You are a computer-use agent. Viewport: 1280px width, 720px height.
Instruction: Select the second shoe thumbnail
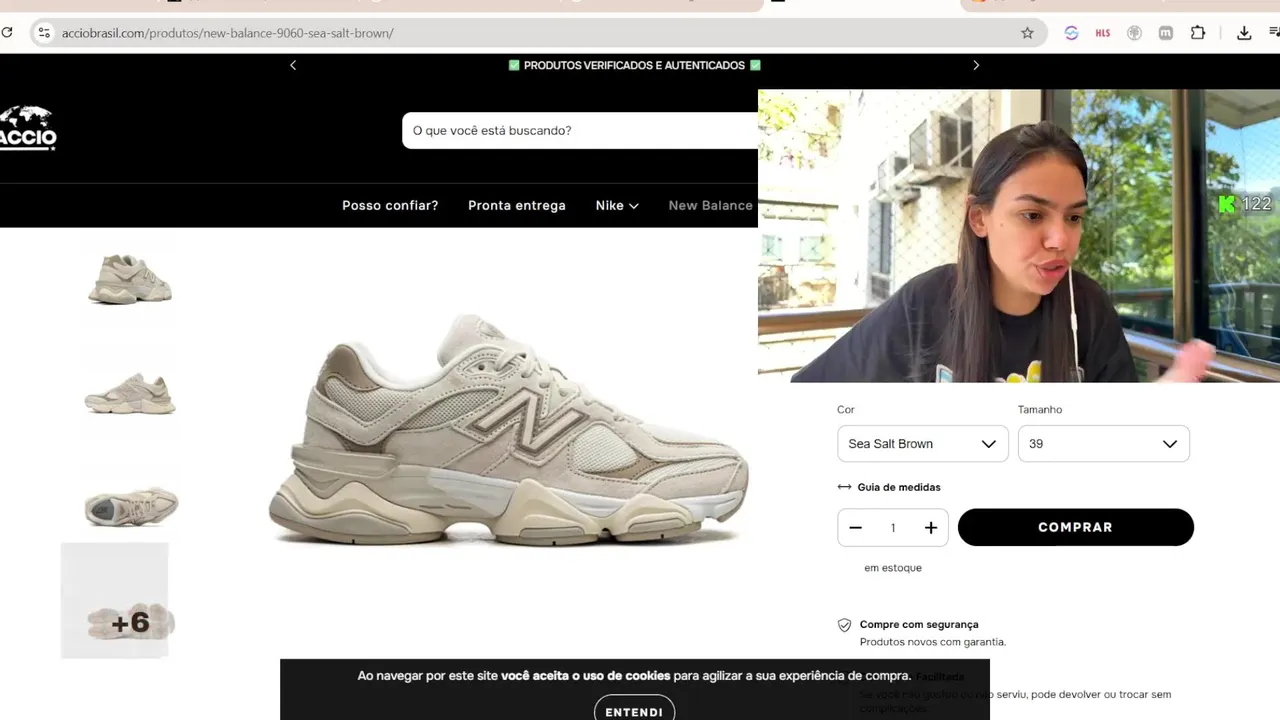click(130, 392)
